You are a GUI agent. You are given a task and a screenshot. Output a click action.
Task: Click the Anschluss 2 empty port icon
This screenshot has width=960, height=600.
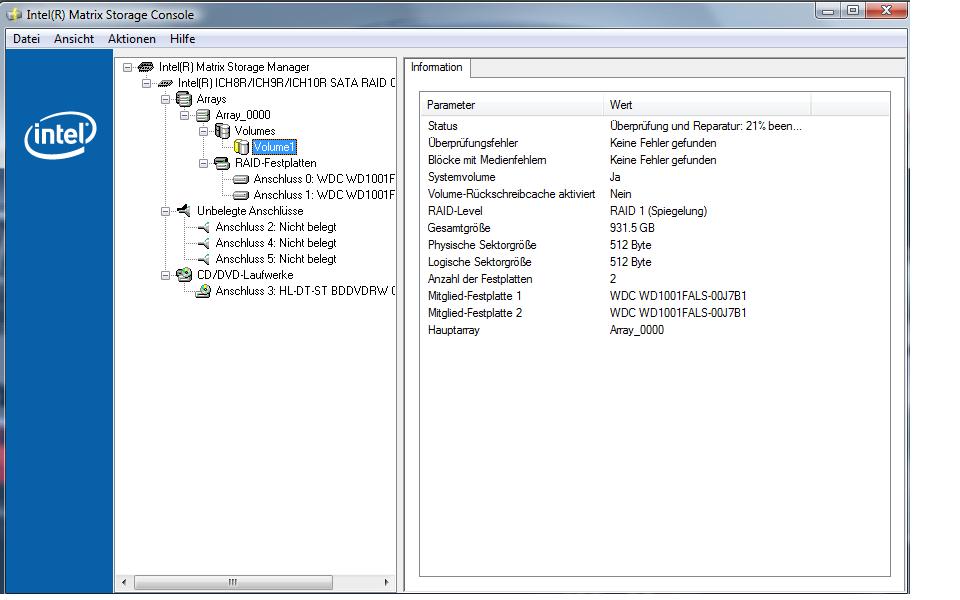point(204,227)
